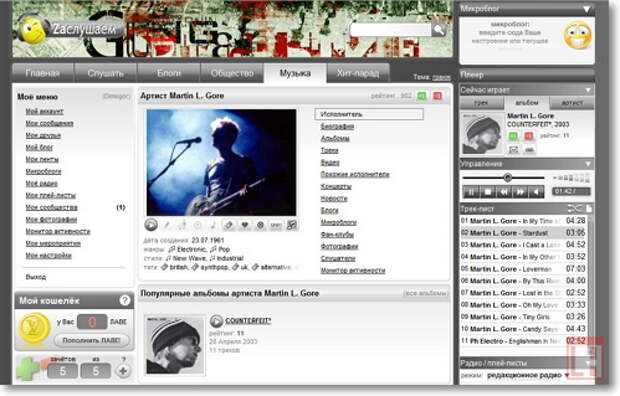
Task: Open Похожие исполнители link
Action: tap(355, 174)
